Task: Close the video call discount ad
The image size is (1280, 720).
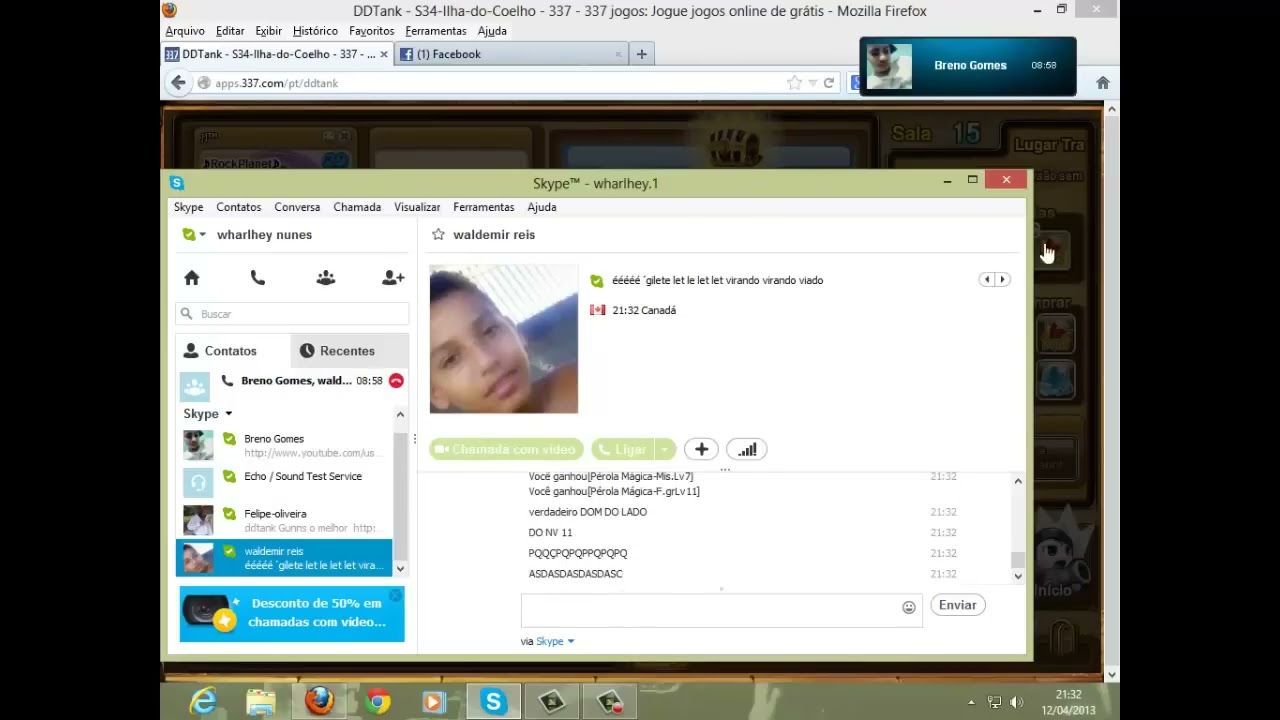Action: click(x=396, y=595)
